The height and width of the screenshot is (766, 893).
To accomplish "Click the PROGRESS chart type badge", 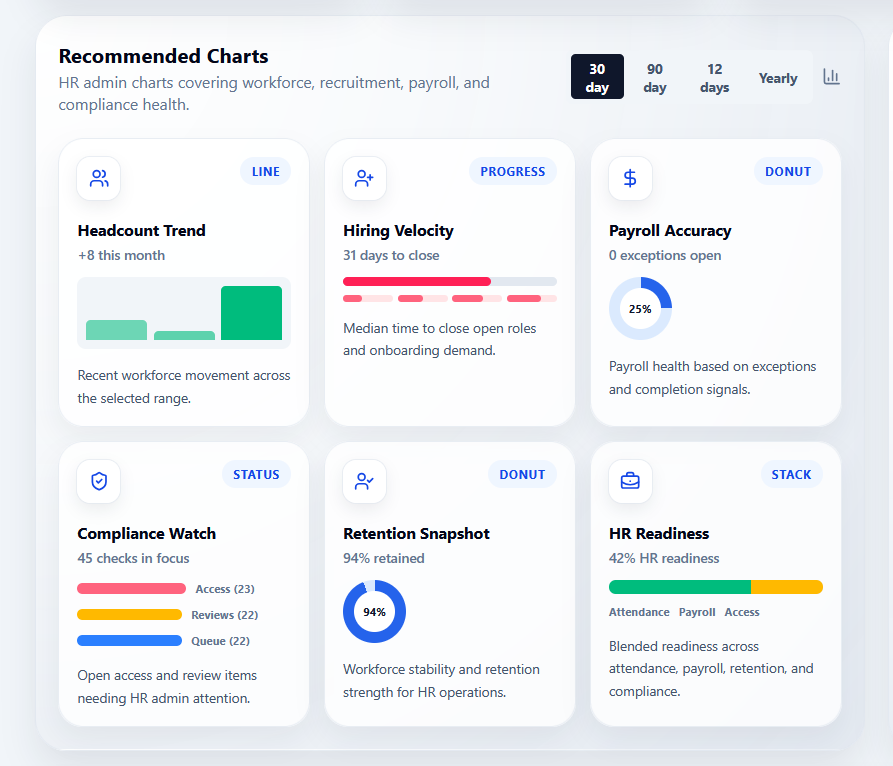I will tap(513, 171).
